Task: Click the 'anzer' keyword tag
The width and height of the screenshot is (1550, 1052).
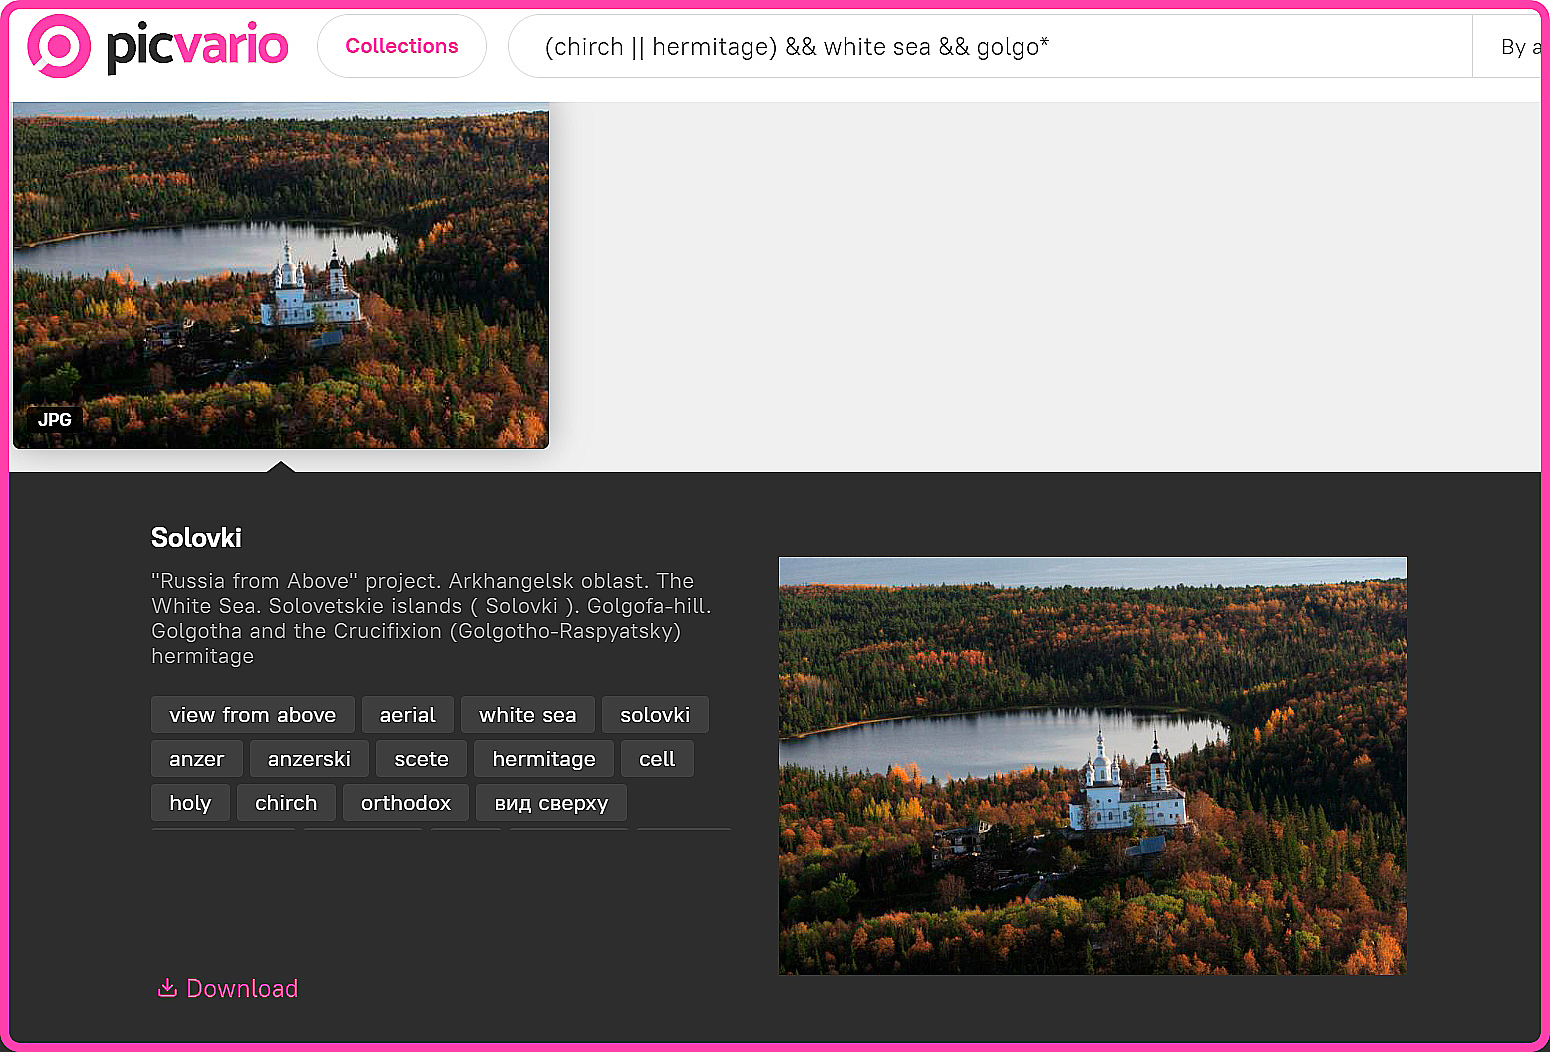Action: click(x=196, y=759)
